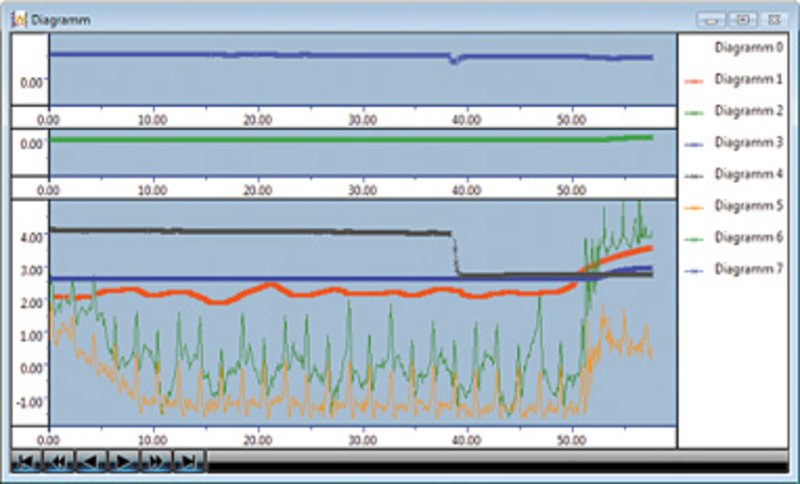The image size is (800, 484).
Task: Select Diagramm 5 orange legend entry
Action: pyautogui.click(x=733, y=206)
